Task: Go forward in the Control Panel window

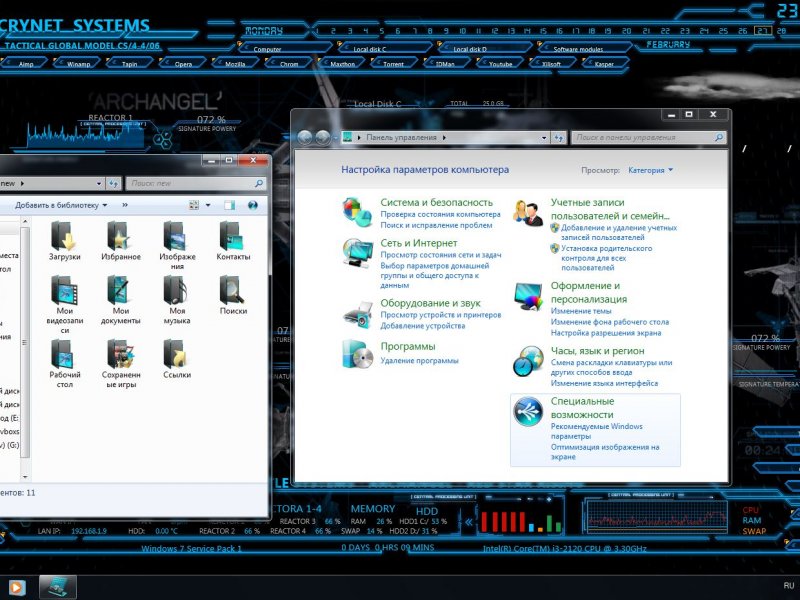Action: coord(322,137)
